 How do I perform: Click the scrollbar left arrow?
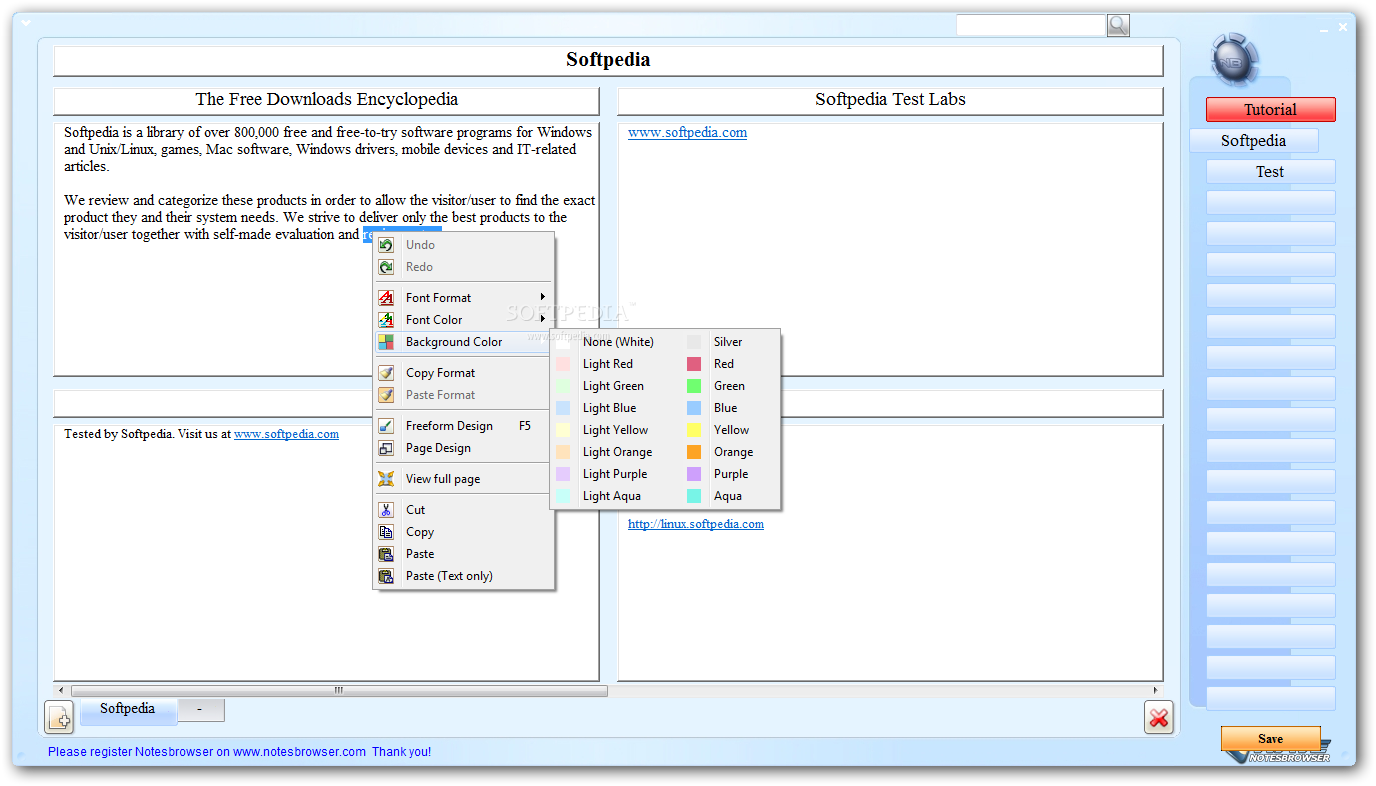point(61,690)
